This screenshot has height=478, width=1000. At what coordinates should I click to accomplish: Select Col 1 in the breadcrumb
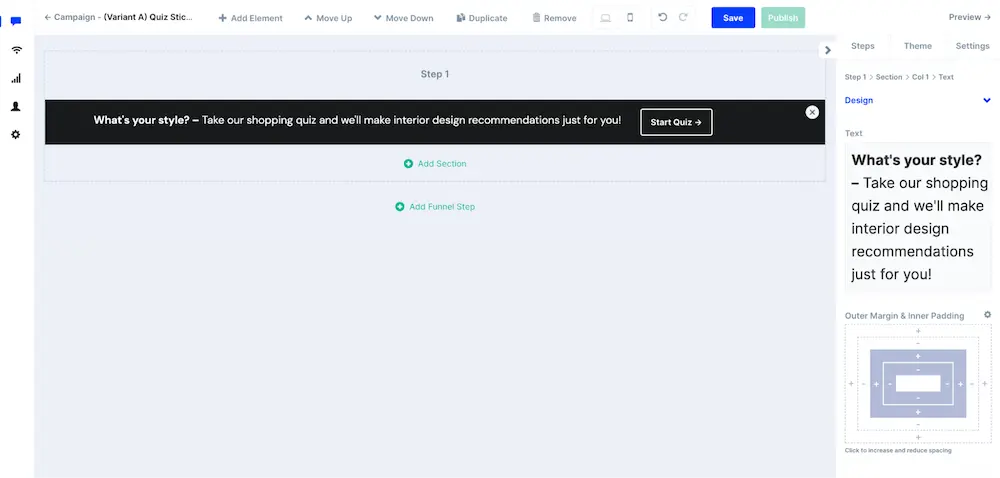(x=920, y=77)
